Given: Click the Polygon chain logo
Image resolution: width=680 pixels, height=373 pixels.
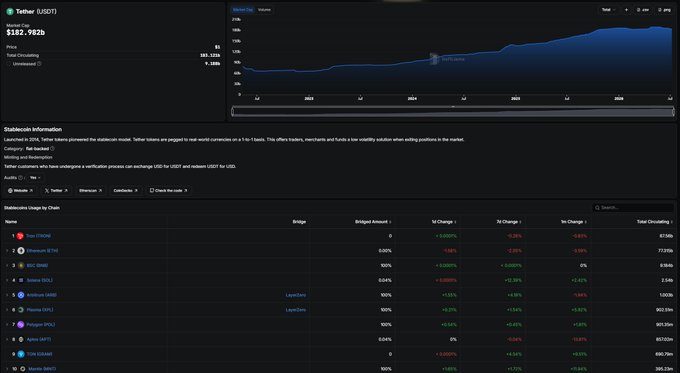Looking at the screenshot, I should pyautogui.click(x=21, y=324).
